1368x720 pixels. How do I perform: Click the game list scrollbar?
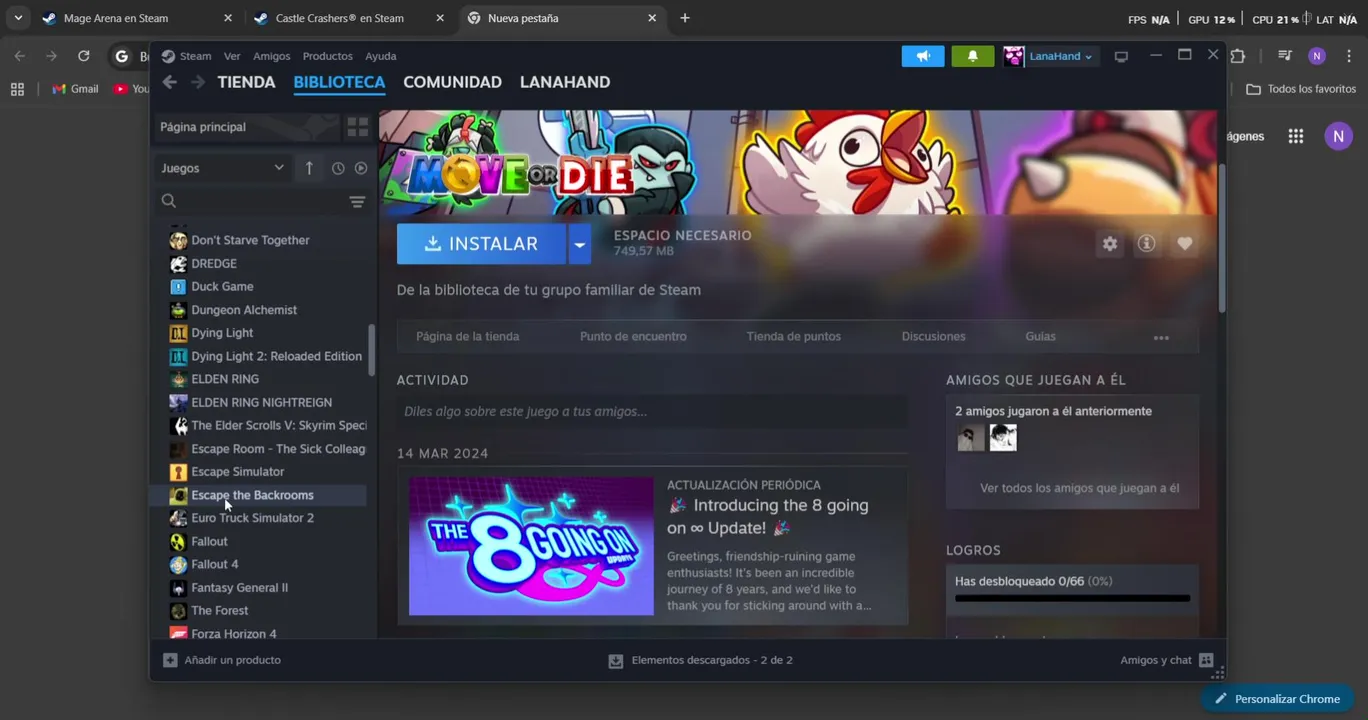(372, 350)
